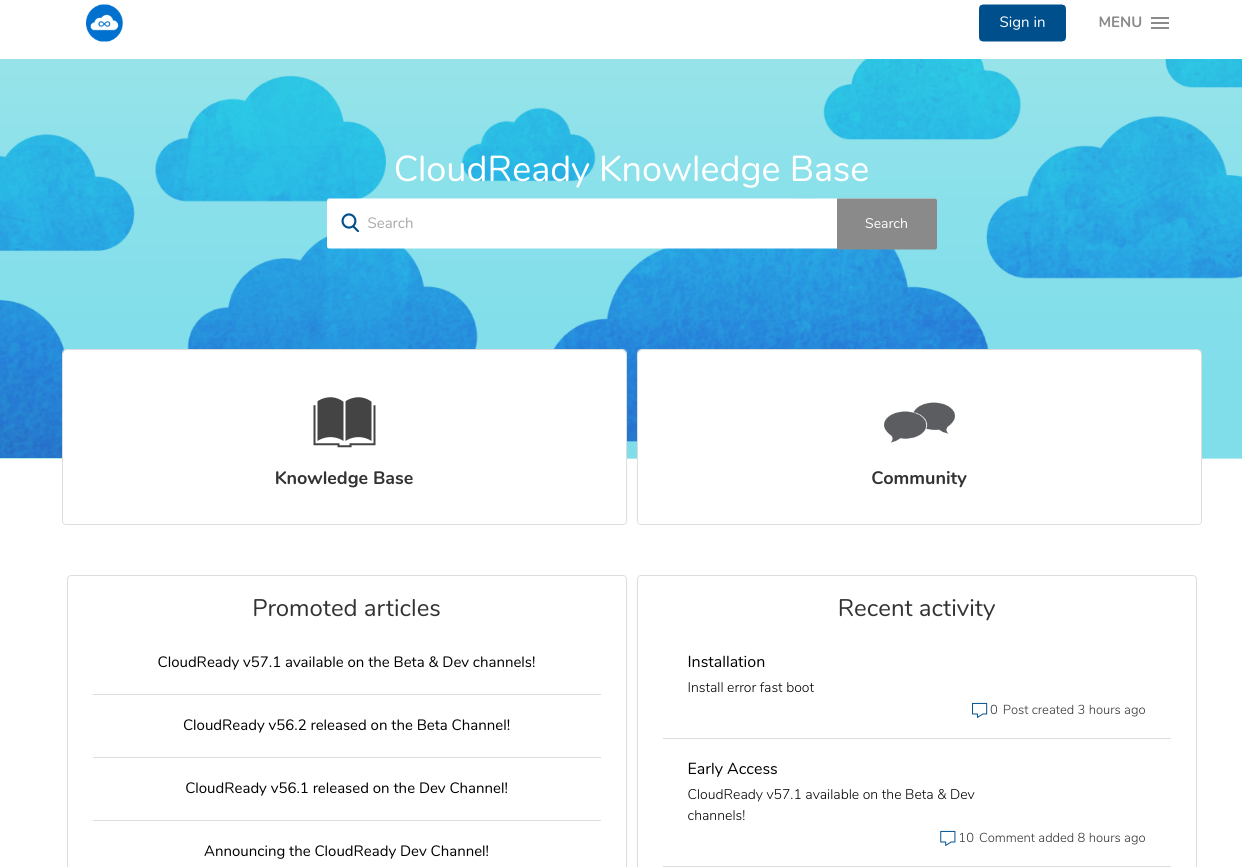Image resolution: width=1242 pixels, height=867 pixels.
Task: Click the 'Recent activity' heading
Action: click(916, 608)
